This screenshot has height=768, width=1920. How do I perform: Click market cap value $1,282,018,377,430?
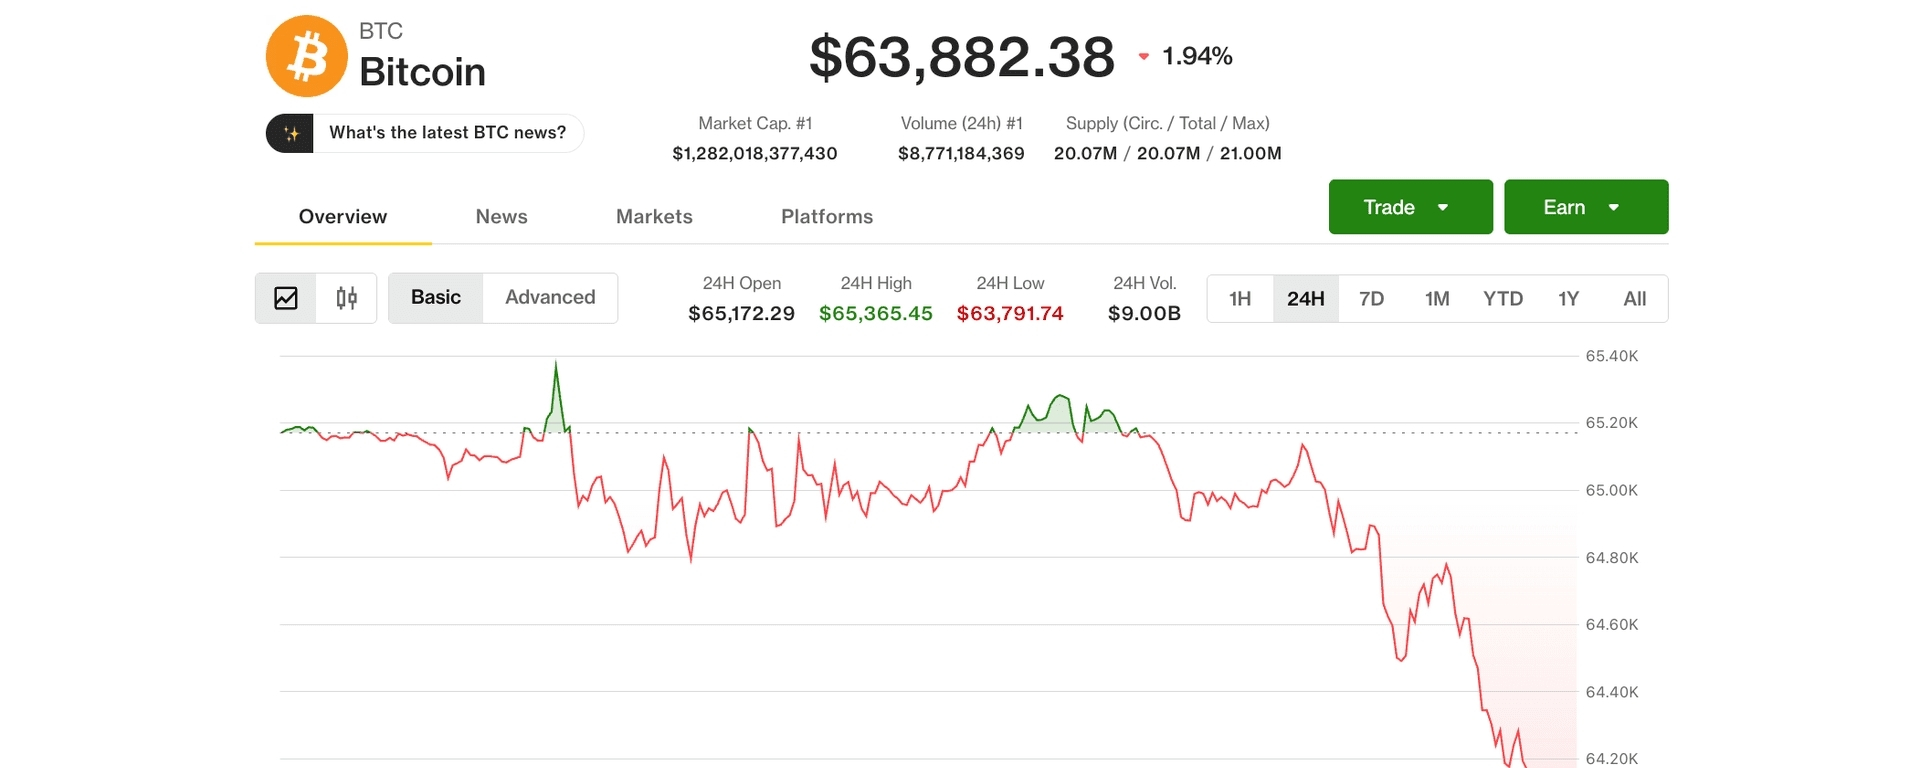tap(755, 154)
